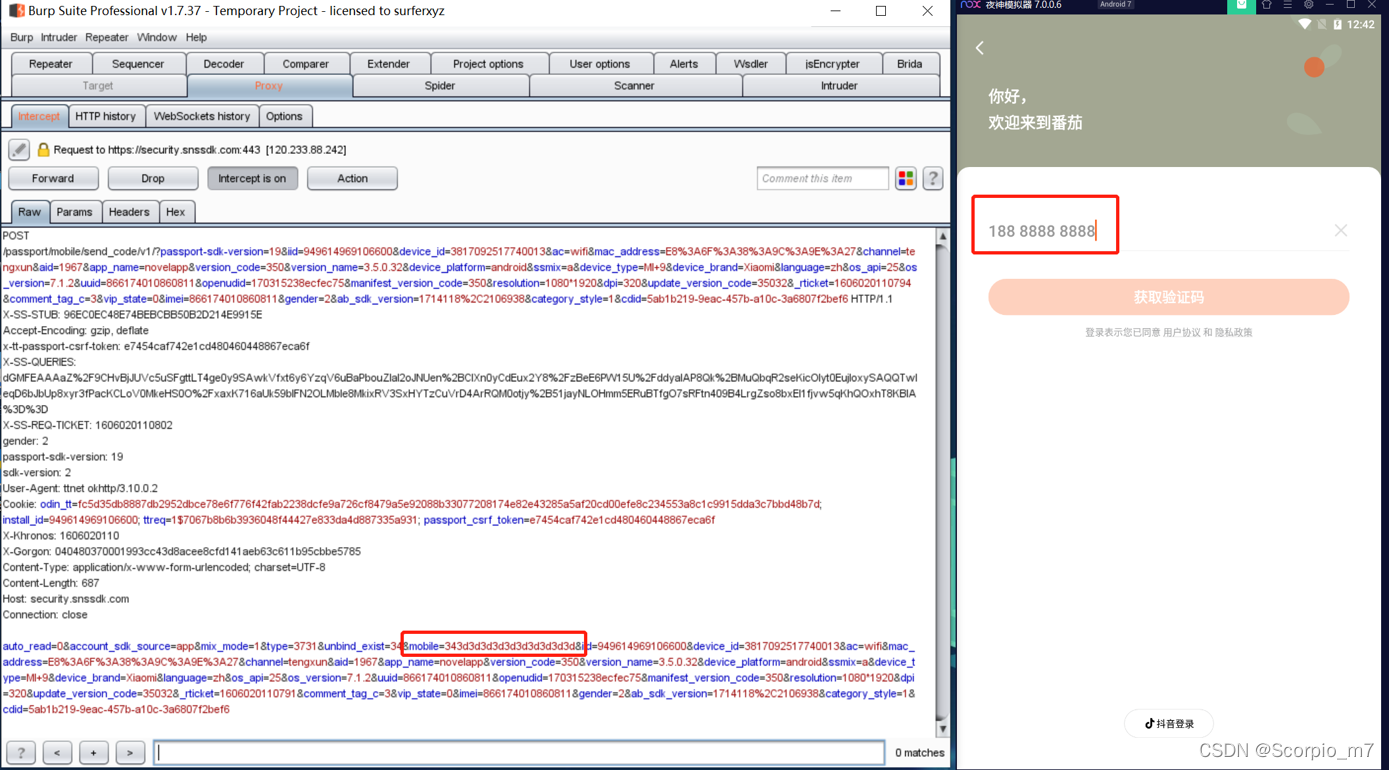Open the Nox hamburger menu icon
This screenshot has height=770, width=1389.
pyautogui.click(x=1287, y=5)
